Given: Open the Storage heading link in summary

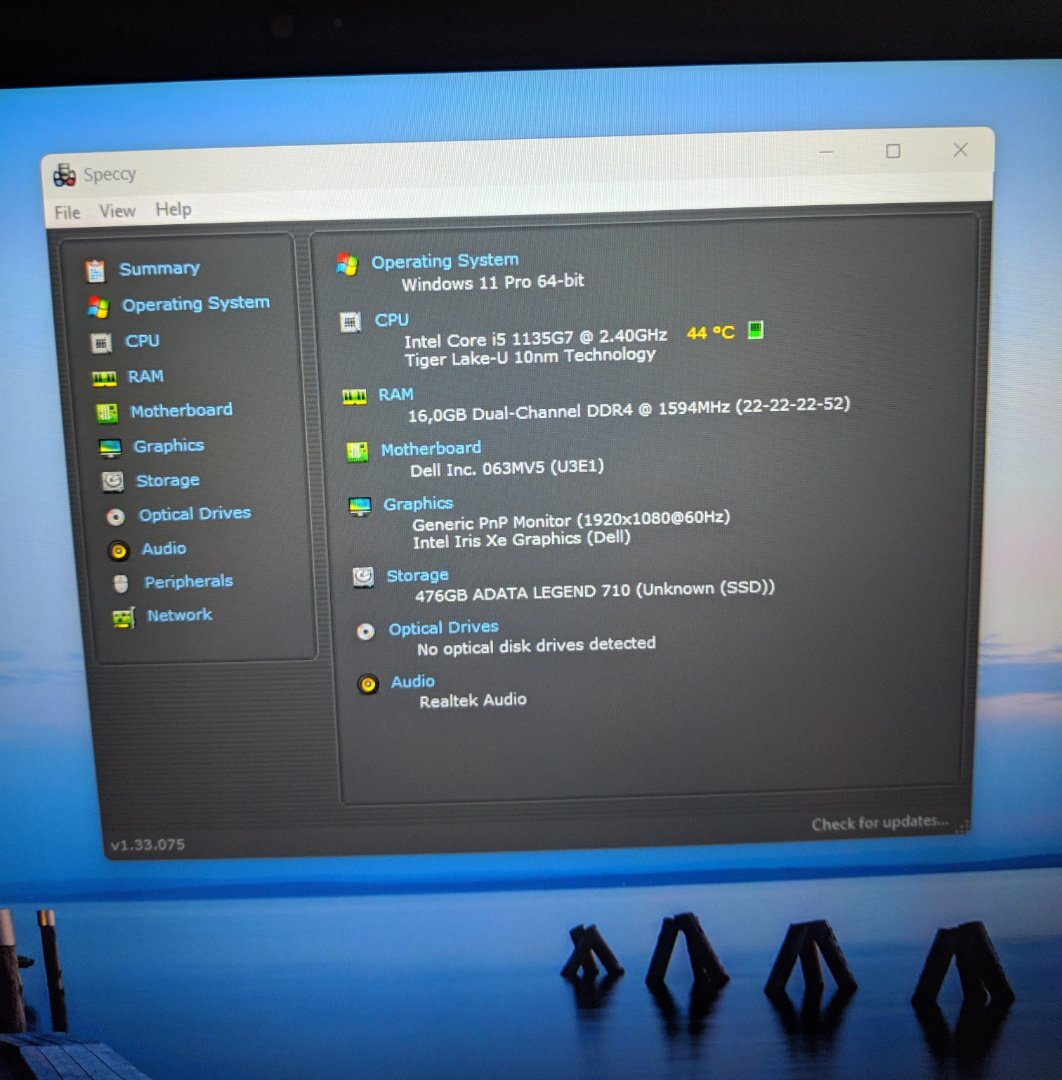Looking at the screenshot, I should point(417,575).
